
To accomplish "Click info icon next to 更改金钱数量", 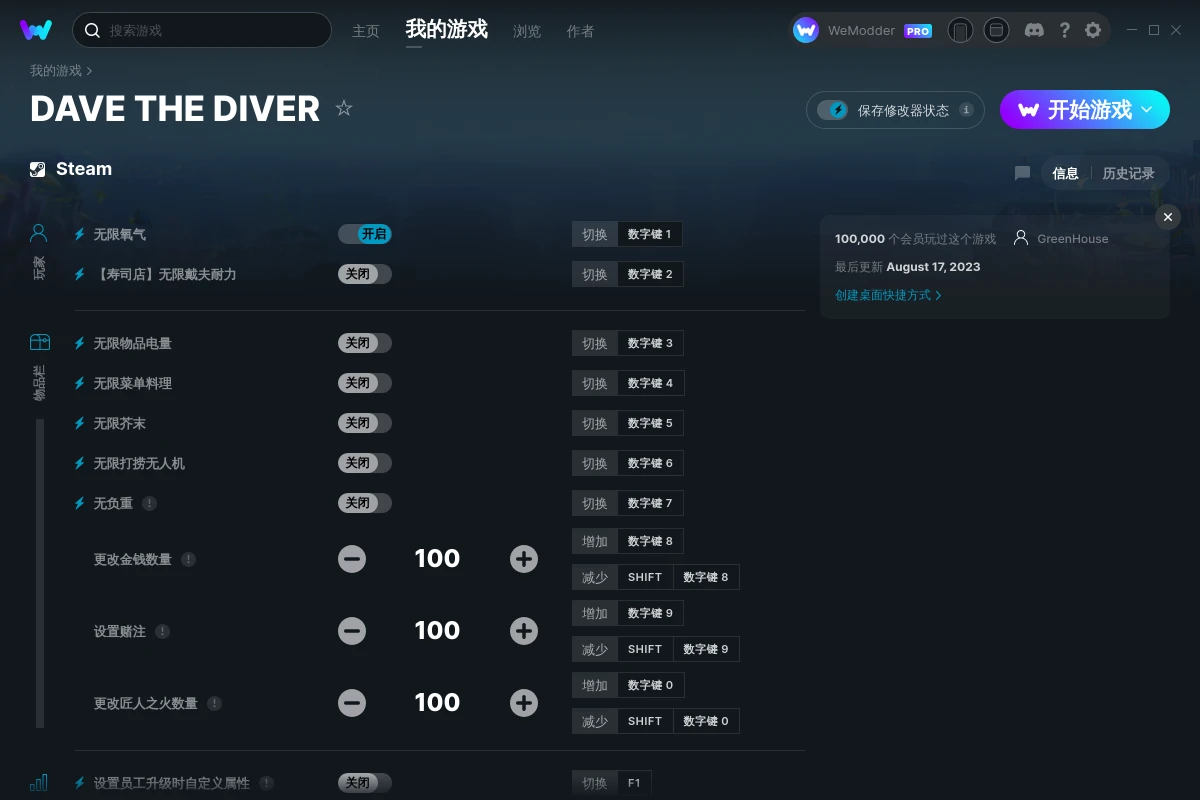I will (188, 559).
